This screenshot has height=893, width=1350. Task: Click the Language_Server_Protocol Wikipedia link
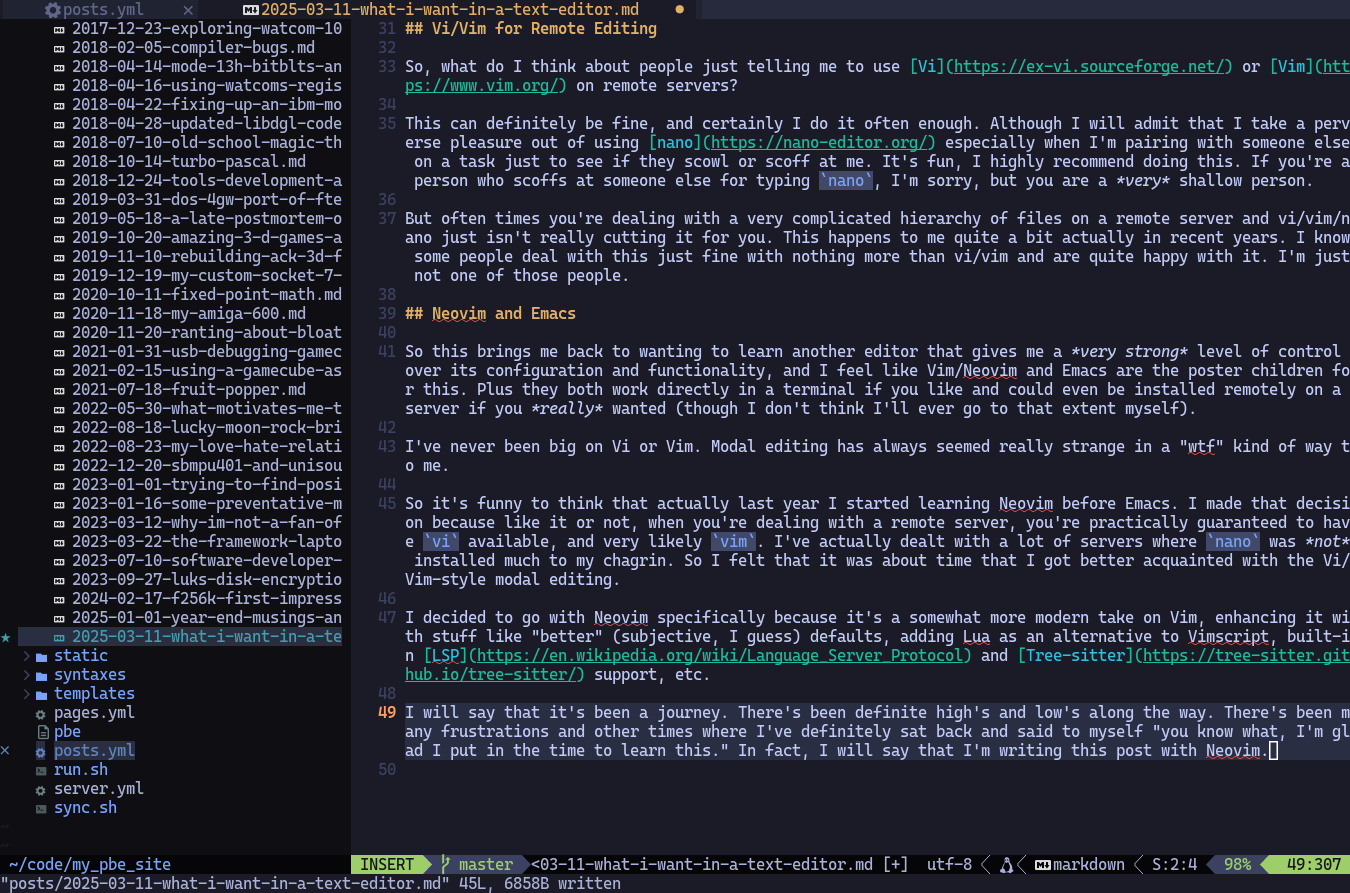(720, 656)
